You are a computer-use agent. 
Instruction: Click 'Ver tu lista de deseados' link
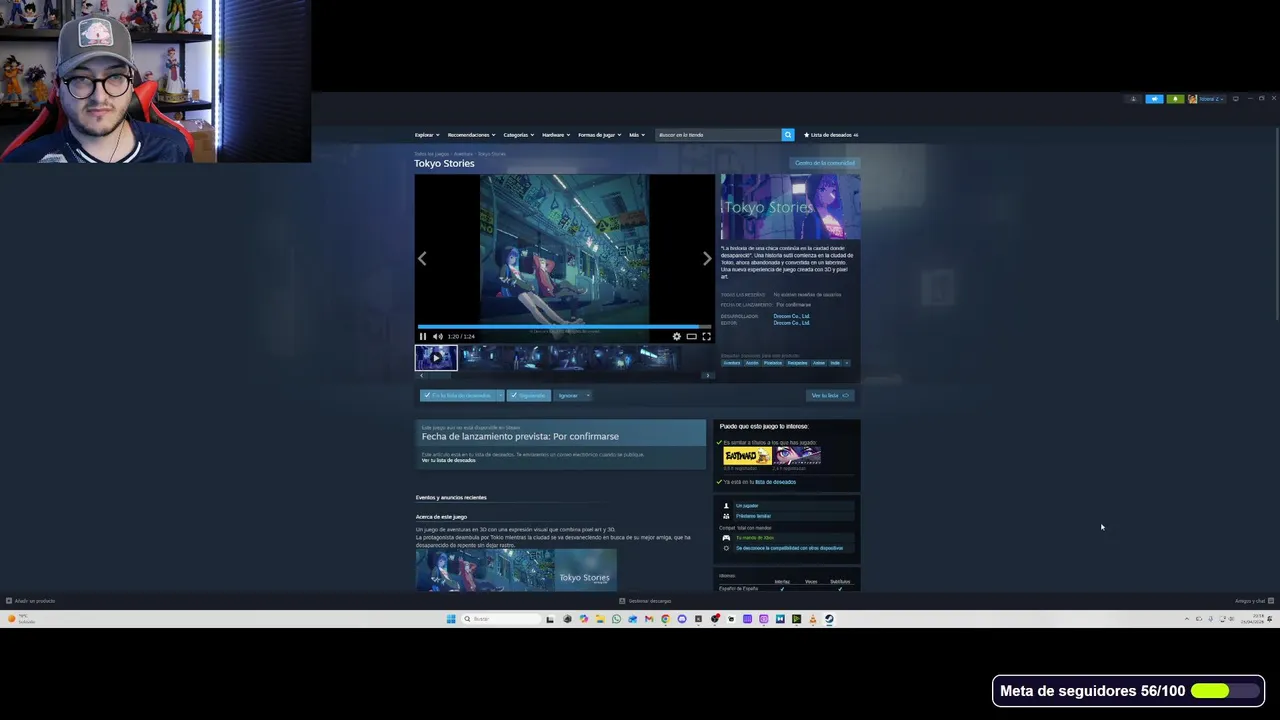[x=448, y=460]
